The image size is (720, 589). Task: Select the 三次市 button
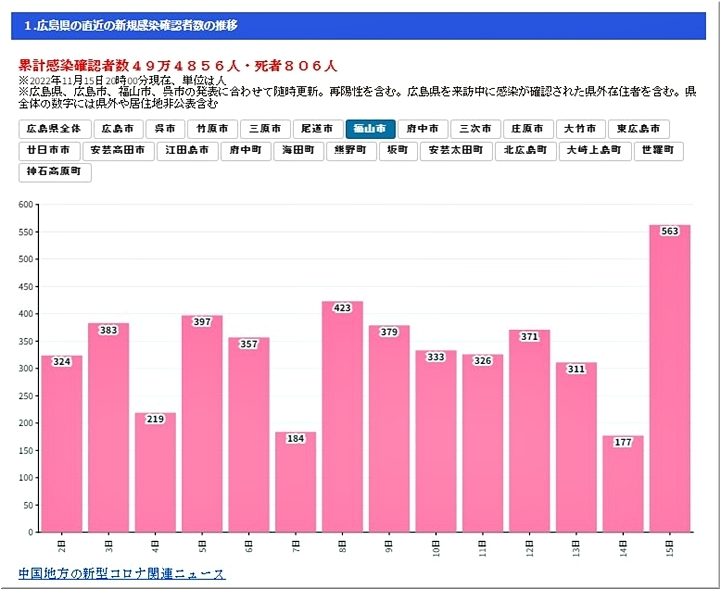(475, 129)
